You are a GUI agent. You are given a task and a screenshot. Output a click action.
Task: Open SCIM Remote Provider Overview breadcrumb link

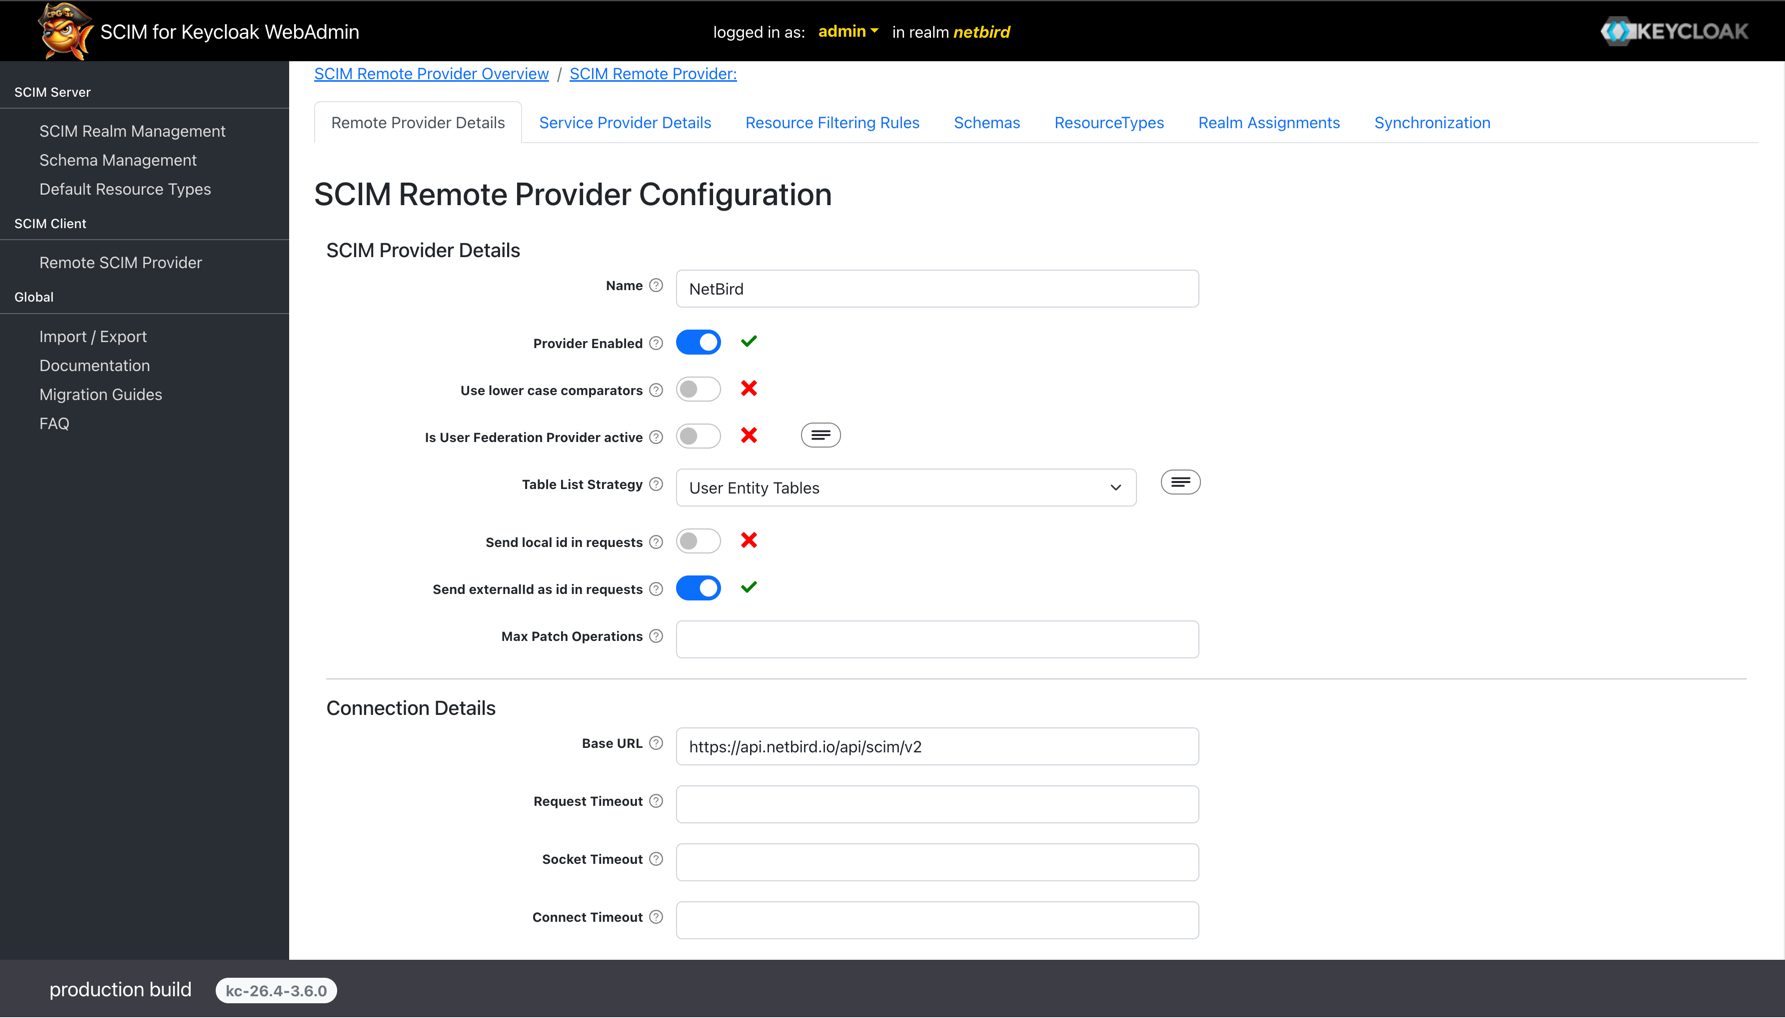point(431,73)
